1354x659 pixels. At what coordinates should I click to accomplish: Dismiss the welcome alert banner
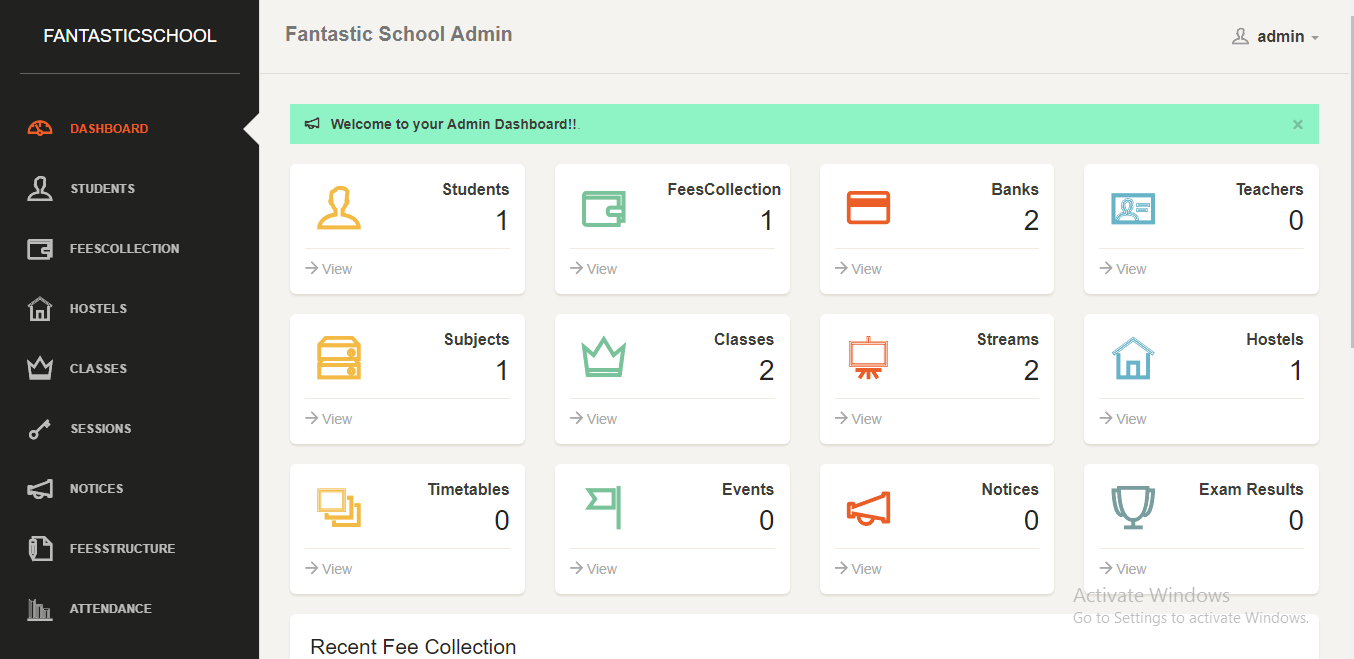[1297, 125]
